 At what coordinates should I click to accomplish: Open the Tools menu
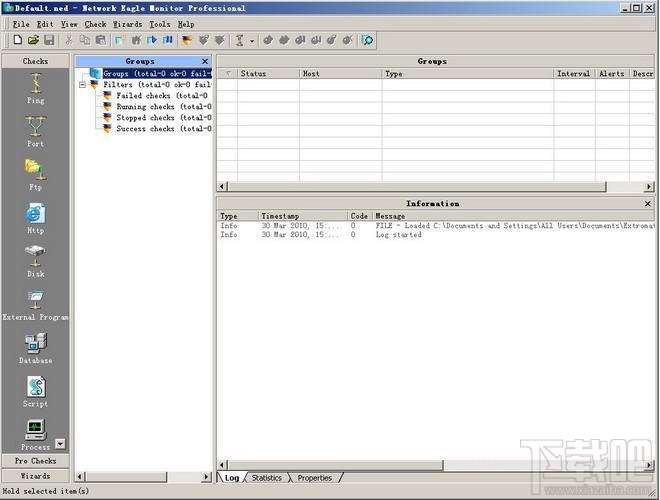(160, 24)
